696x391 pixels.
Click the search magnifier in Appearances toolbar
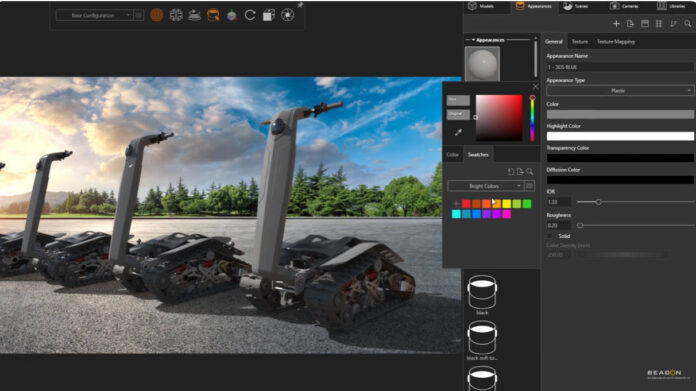coord(688,24)
